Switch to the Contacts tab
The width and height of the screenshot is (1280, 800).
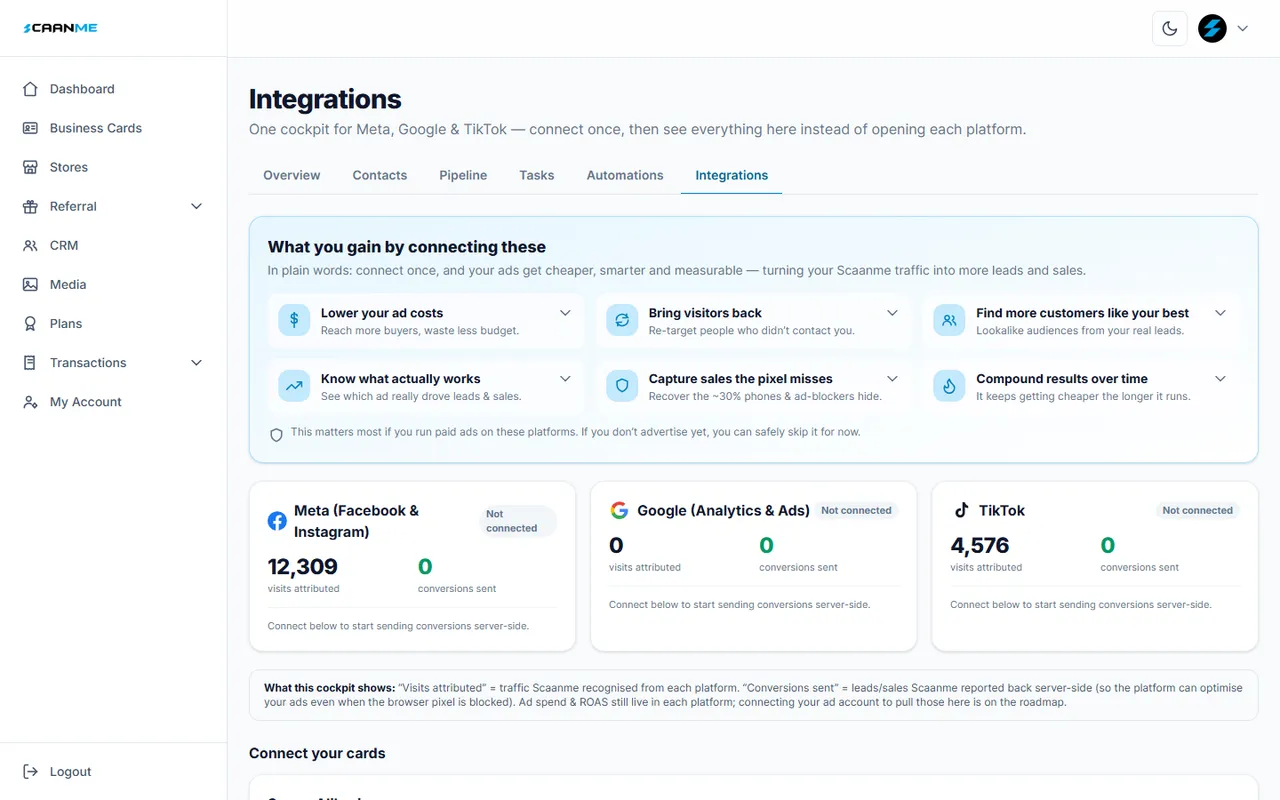(x=380, y=175)
